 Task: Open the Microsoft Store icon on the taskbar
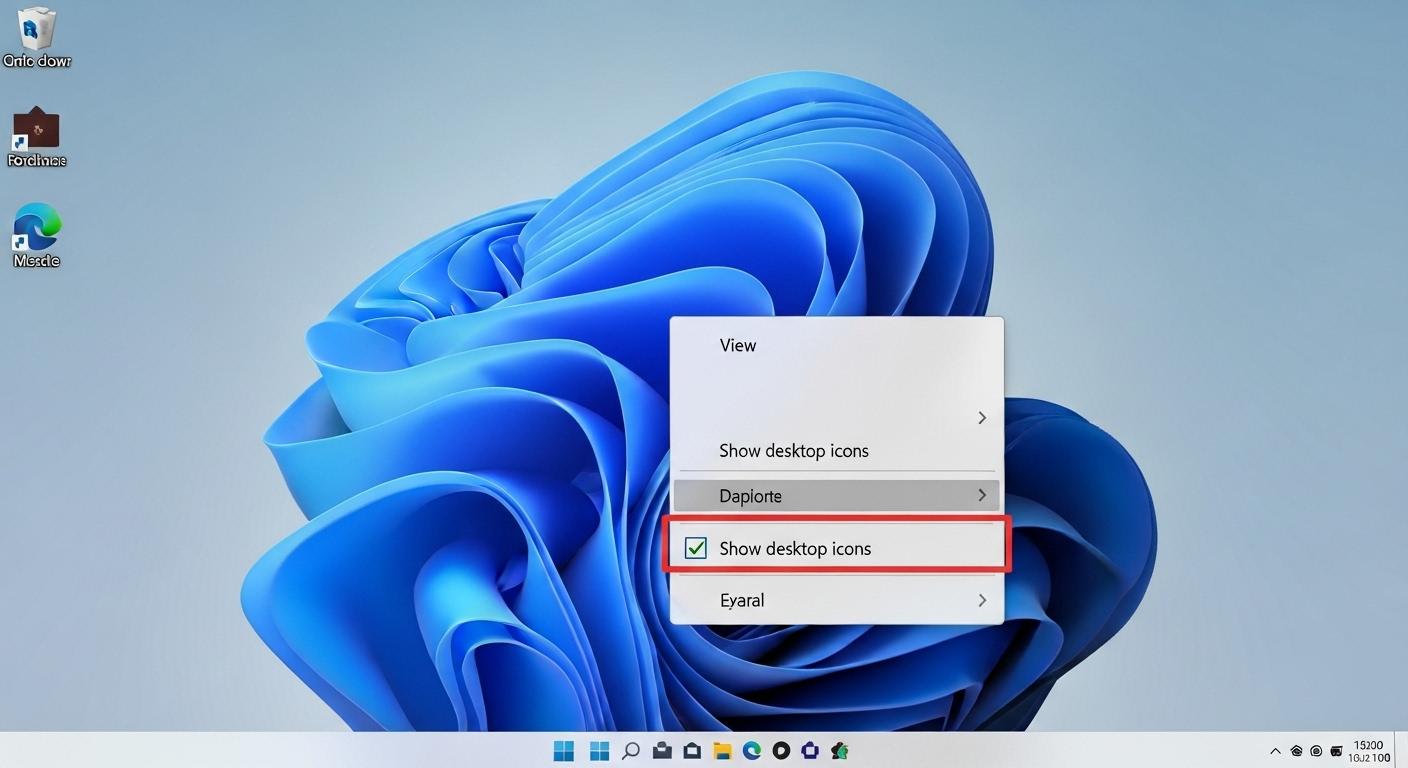(x=809, y=750)
